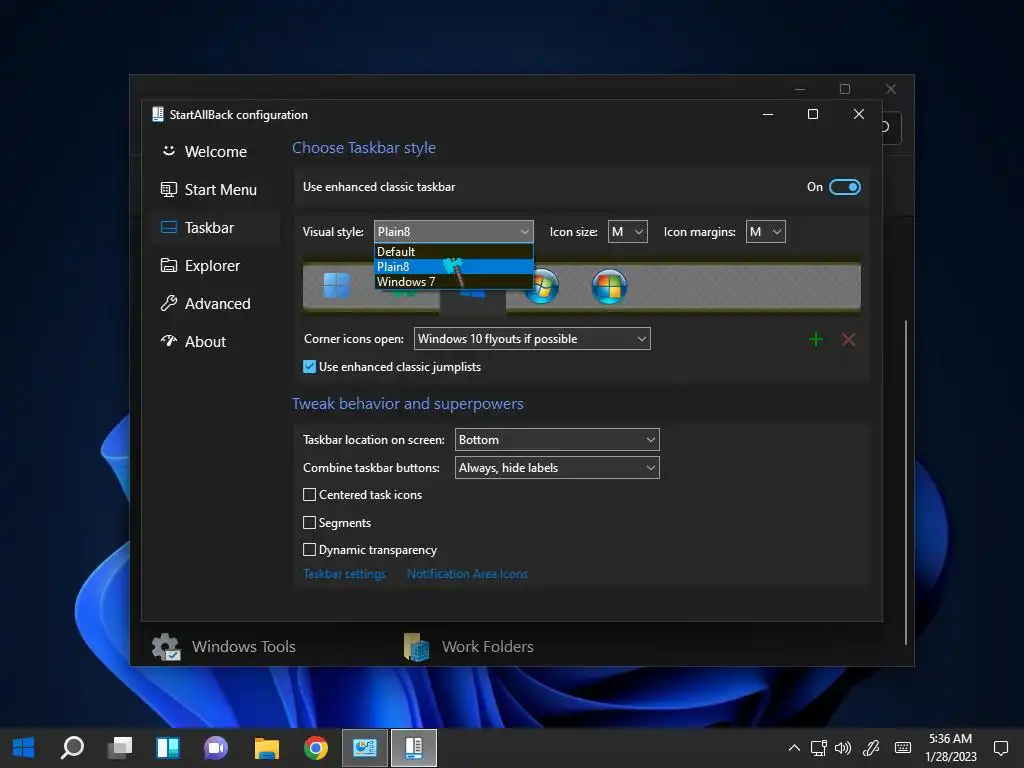Open the Icon margins dropdown
The height and width of the screenshot is (768, 1024).
(765, 232)
